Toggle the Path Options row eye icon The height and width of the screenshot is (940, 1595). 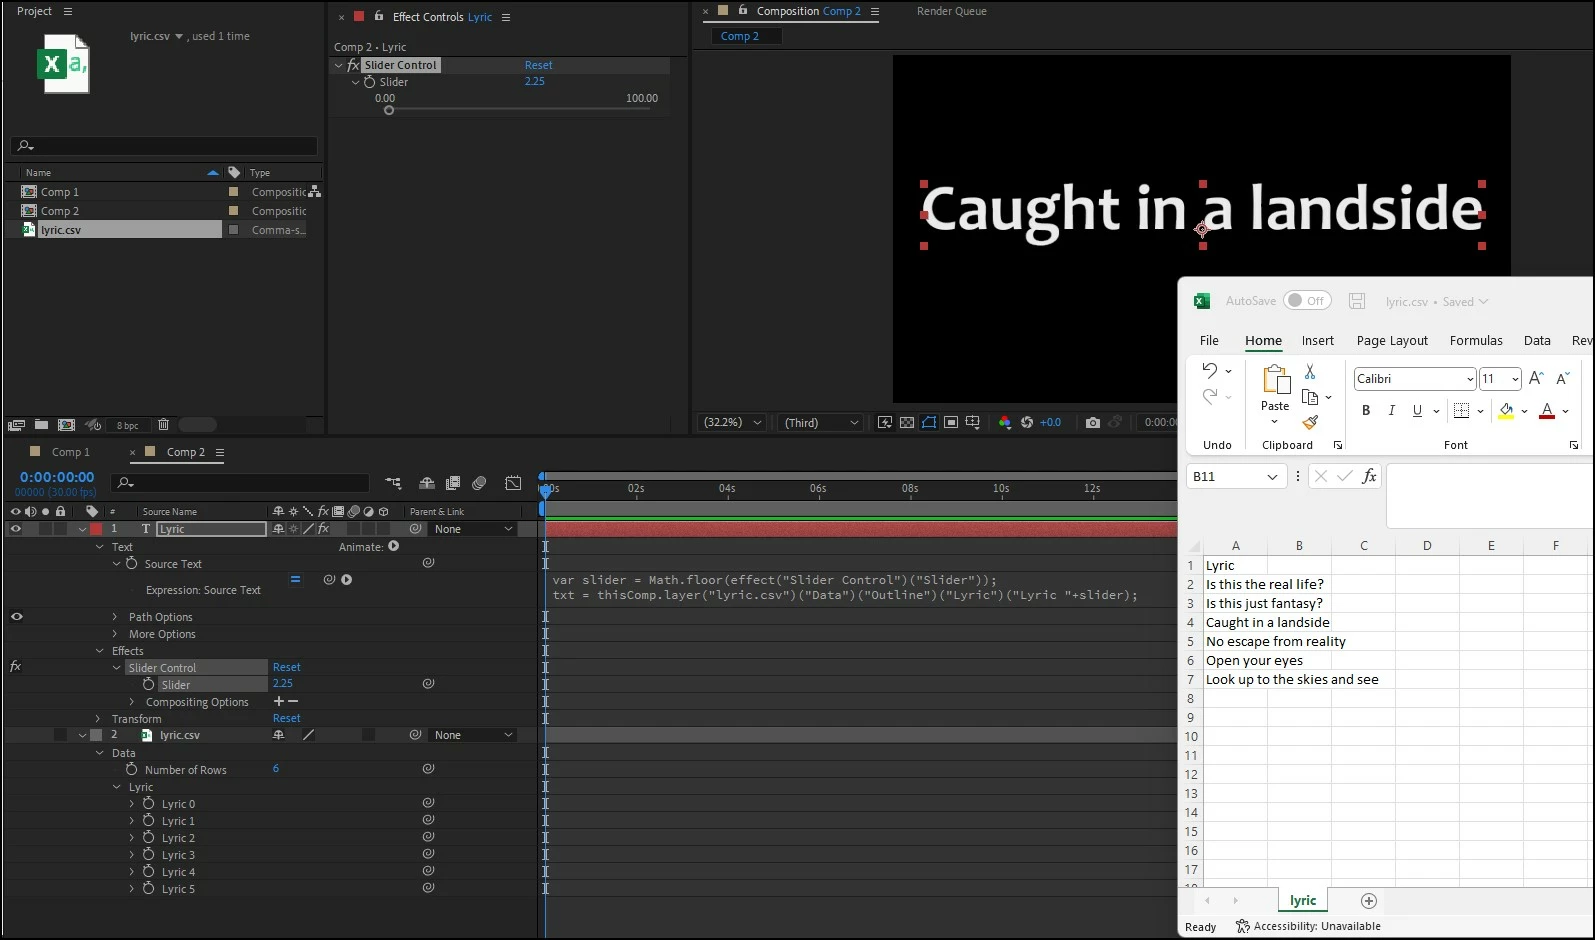click(x=16, y=617)
